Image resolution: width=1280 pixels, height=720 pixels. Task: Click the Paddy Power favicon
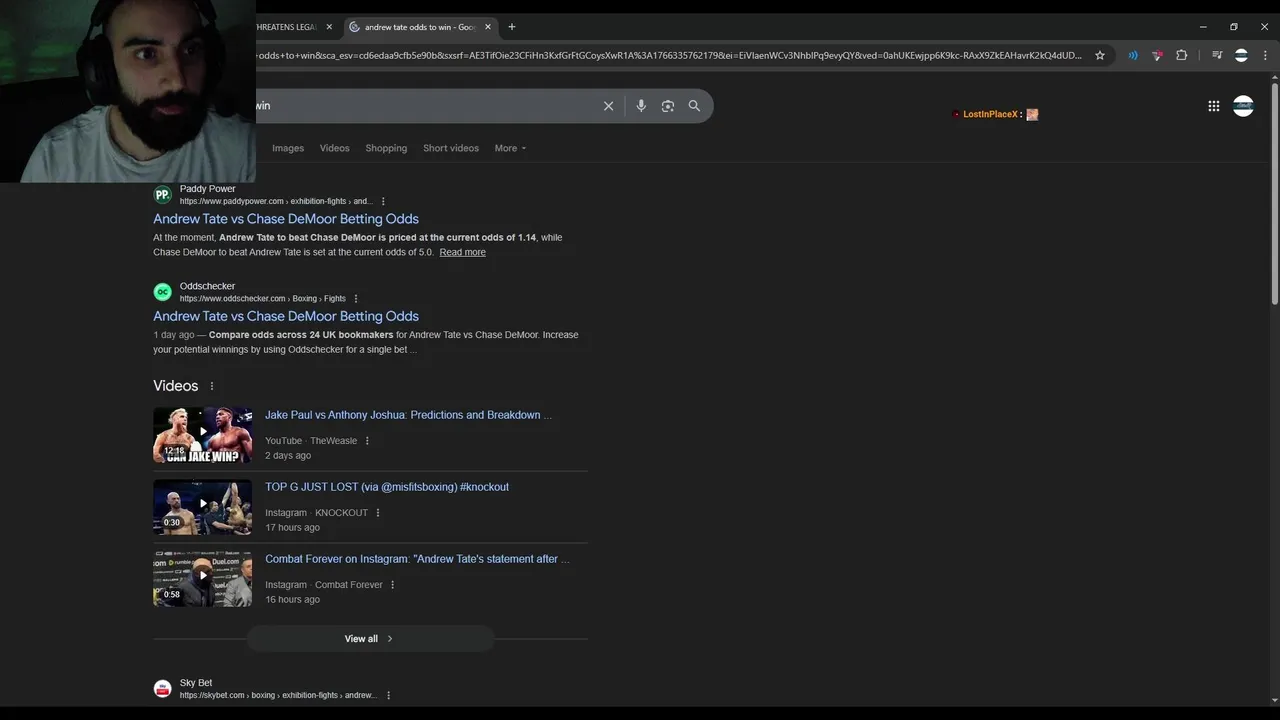[162, 195]
